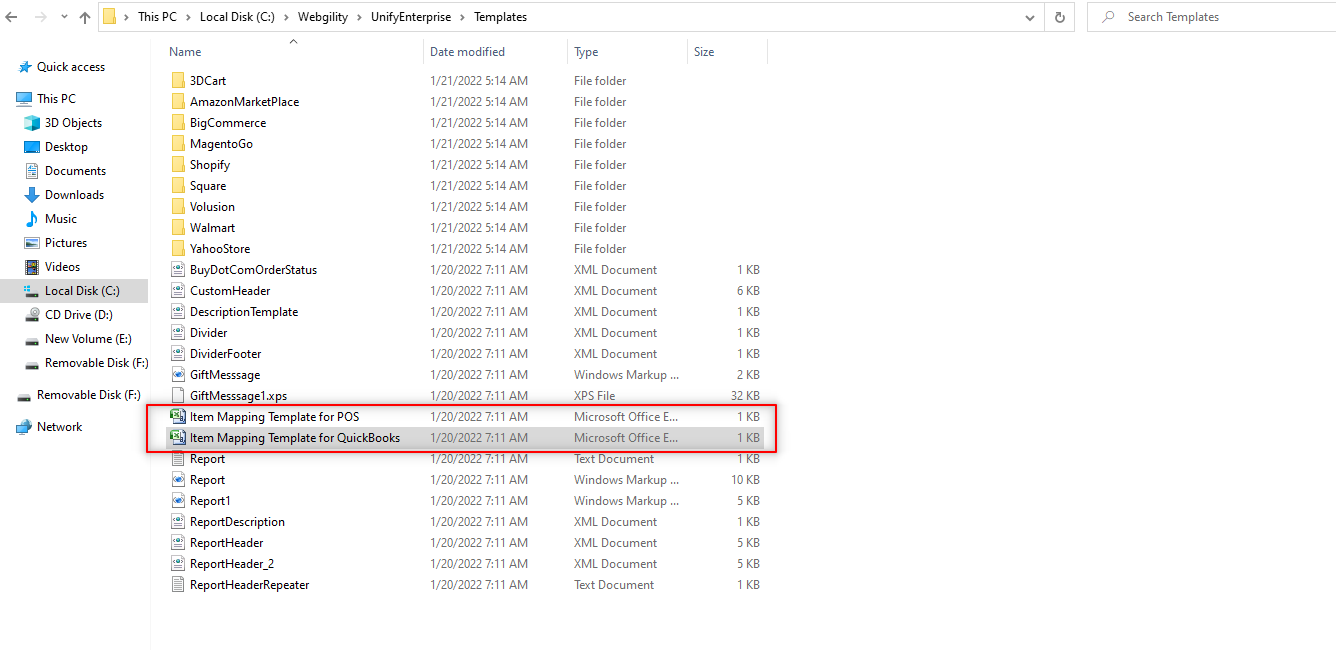
Task: Select This PC in the address breadcrumb
Action: point(157,17)
